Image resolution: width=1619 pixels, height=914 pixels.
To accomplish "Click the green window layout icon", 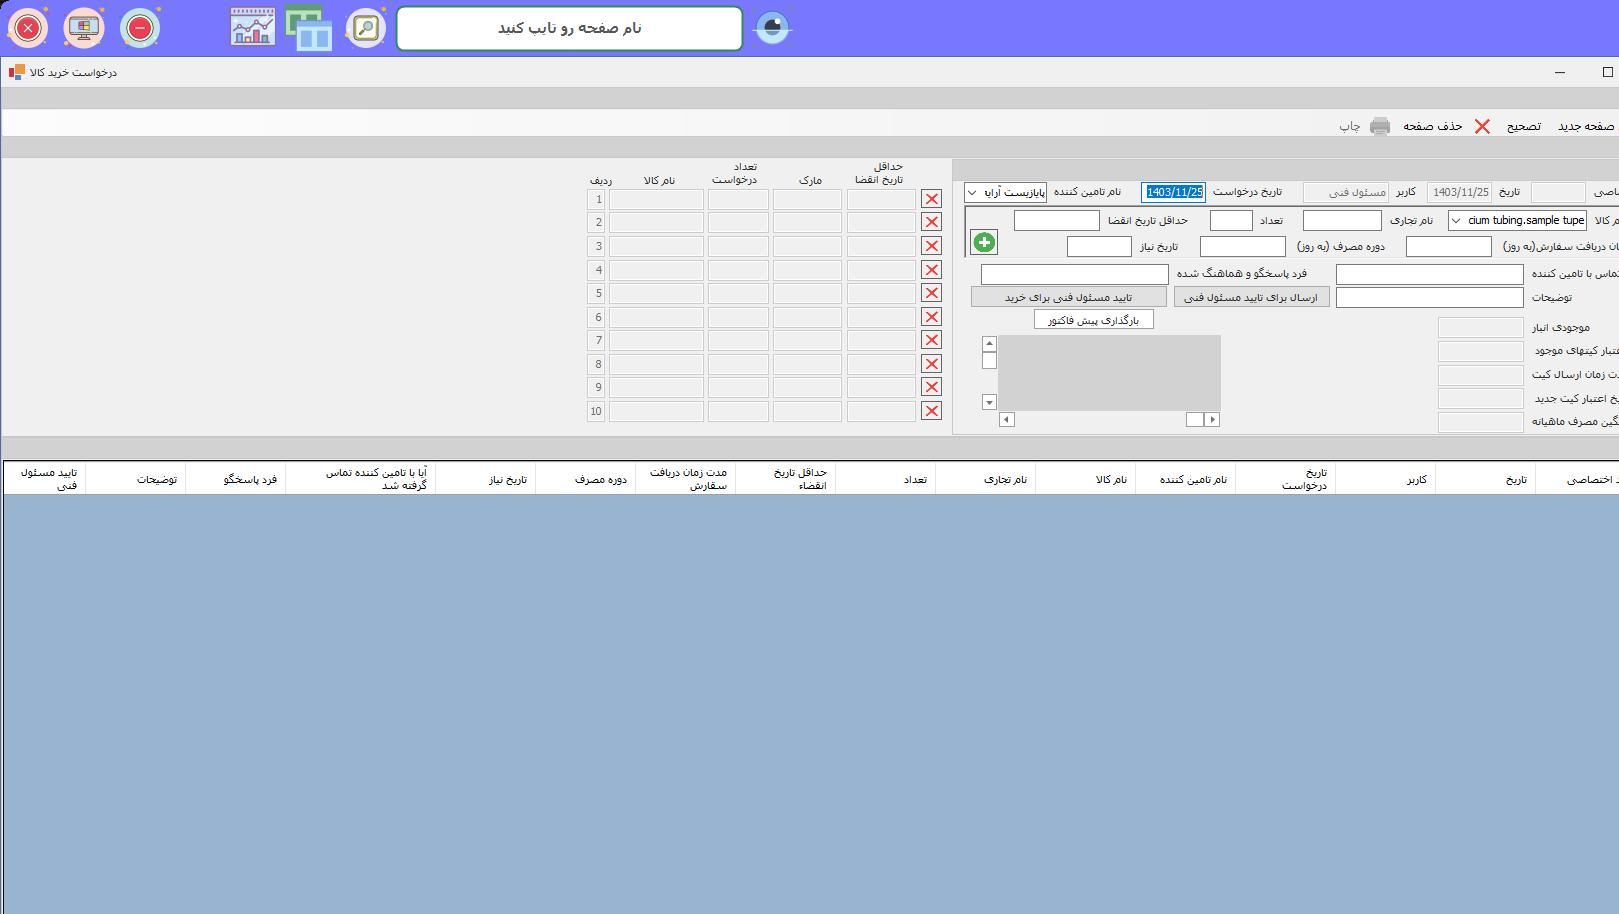I will point(308,28).
